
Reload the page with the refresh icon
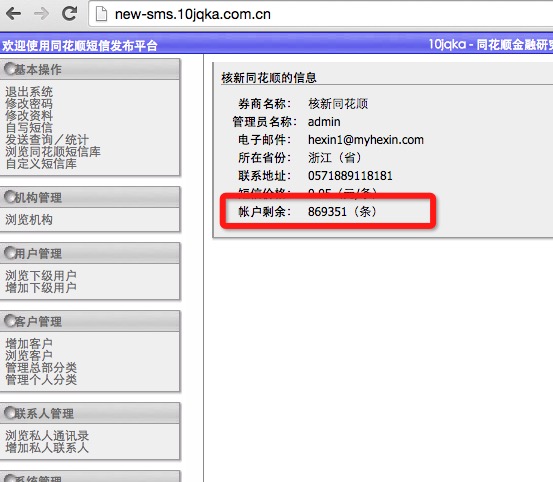point(69,14)
